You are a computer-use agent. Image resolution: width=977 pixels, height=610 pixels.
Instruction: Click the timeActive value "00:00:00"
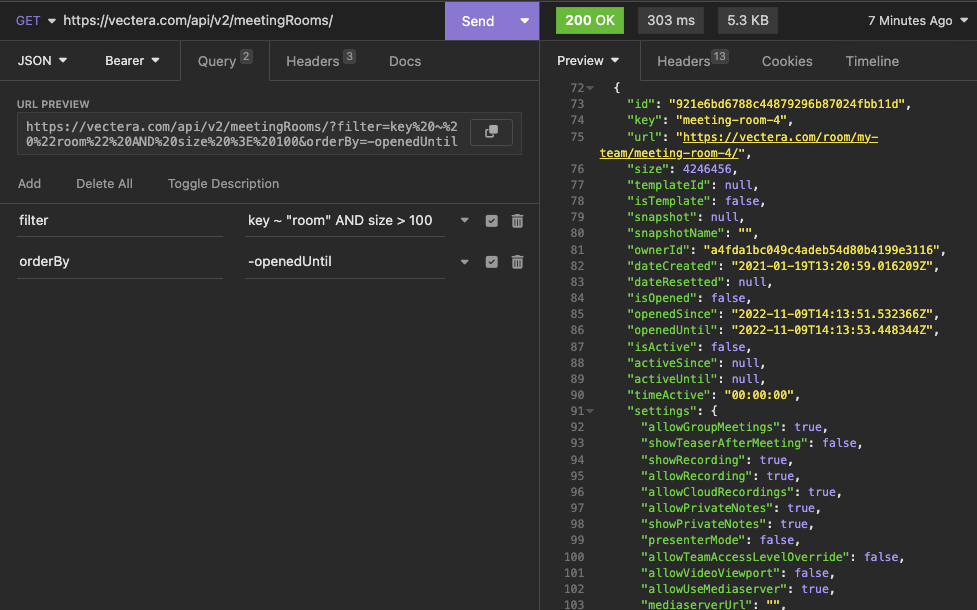759,395
